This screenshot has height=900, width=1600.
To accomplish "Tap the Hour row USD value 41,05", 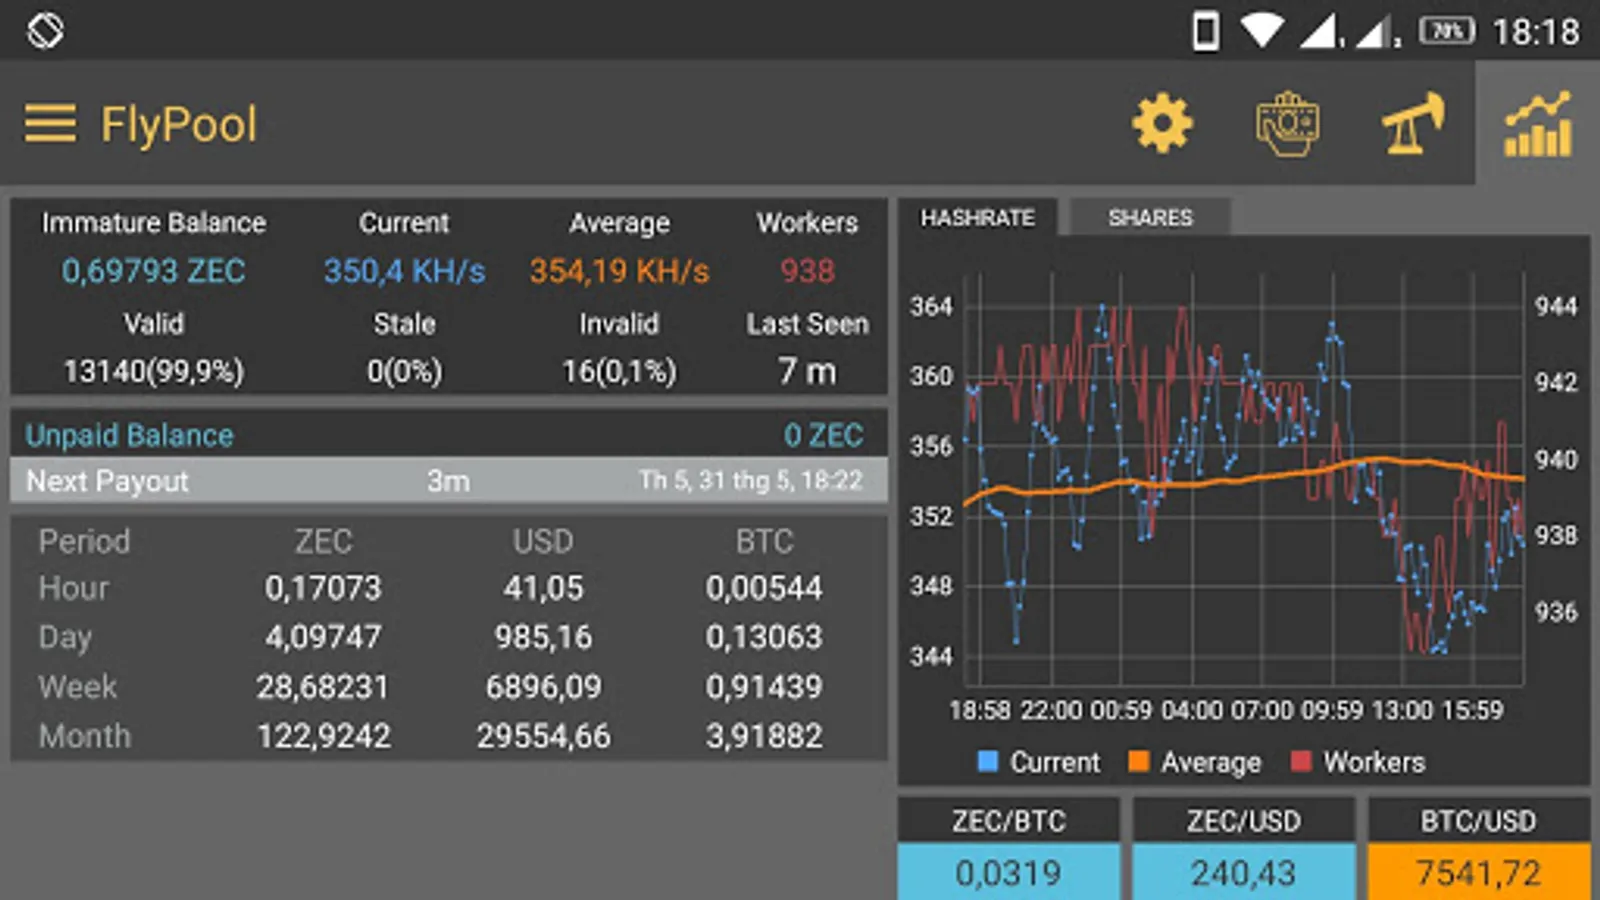I will point(543,588).
